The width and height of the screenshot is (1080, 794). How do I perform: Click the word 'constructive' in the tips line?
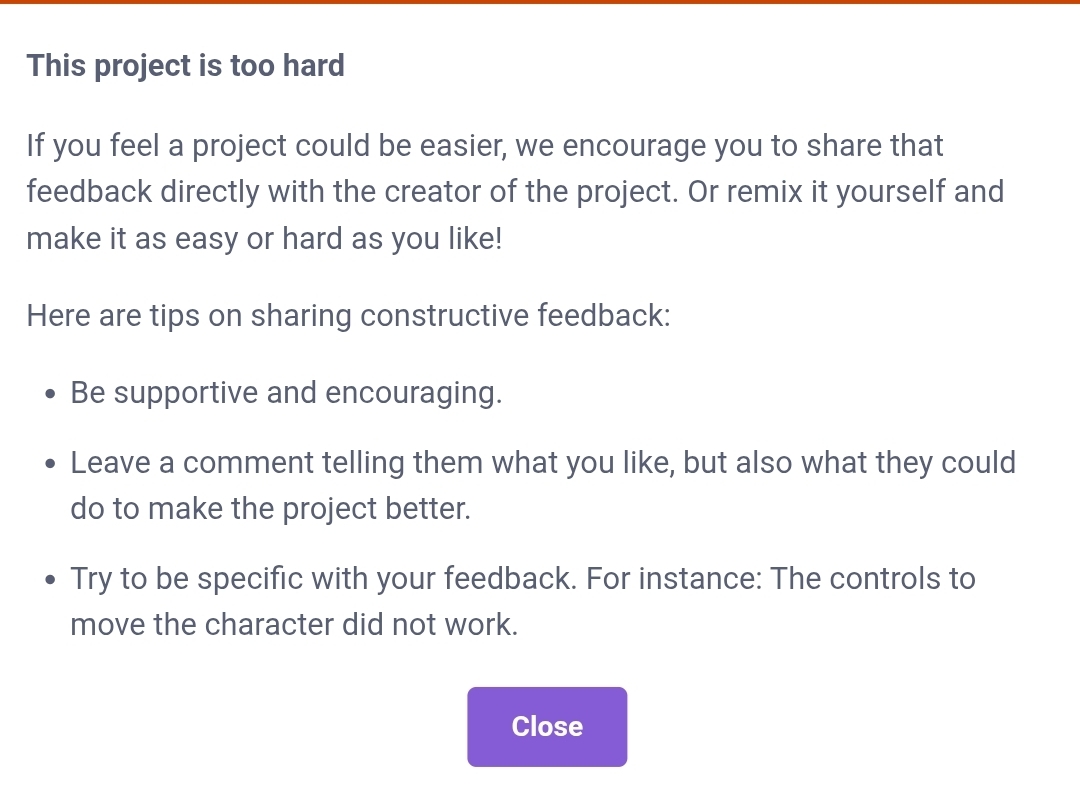click(x=445, y=316)
